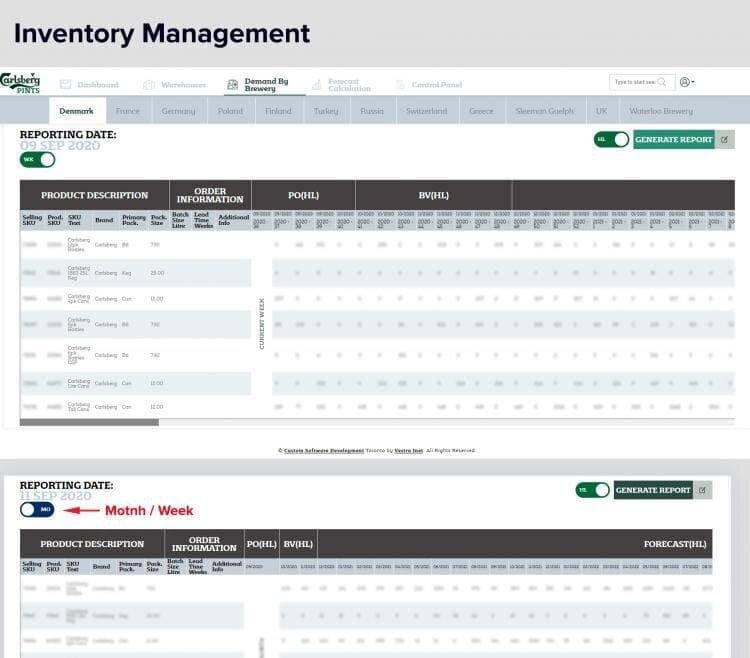Open the Dashboard menu item
This screenshot has width=750, height=658.
pos(98,85)
